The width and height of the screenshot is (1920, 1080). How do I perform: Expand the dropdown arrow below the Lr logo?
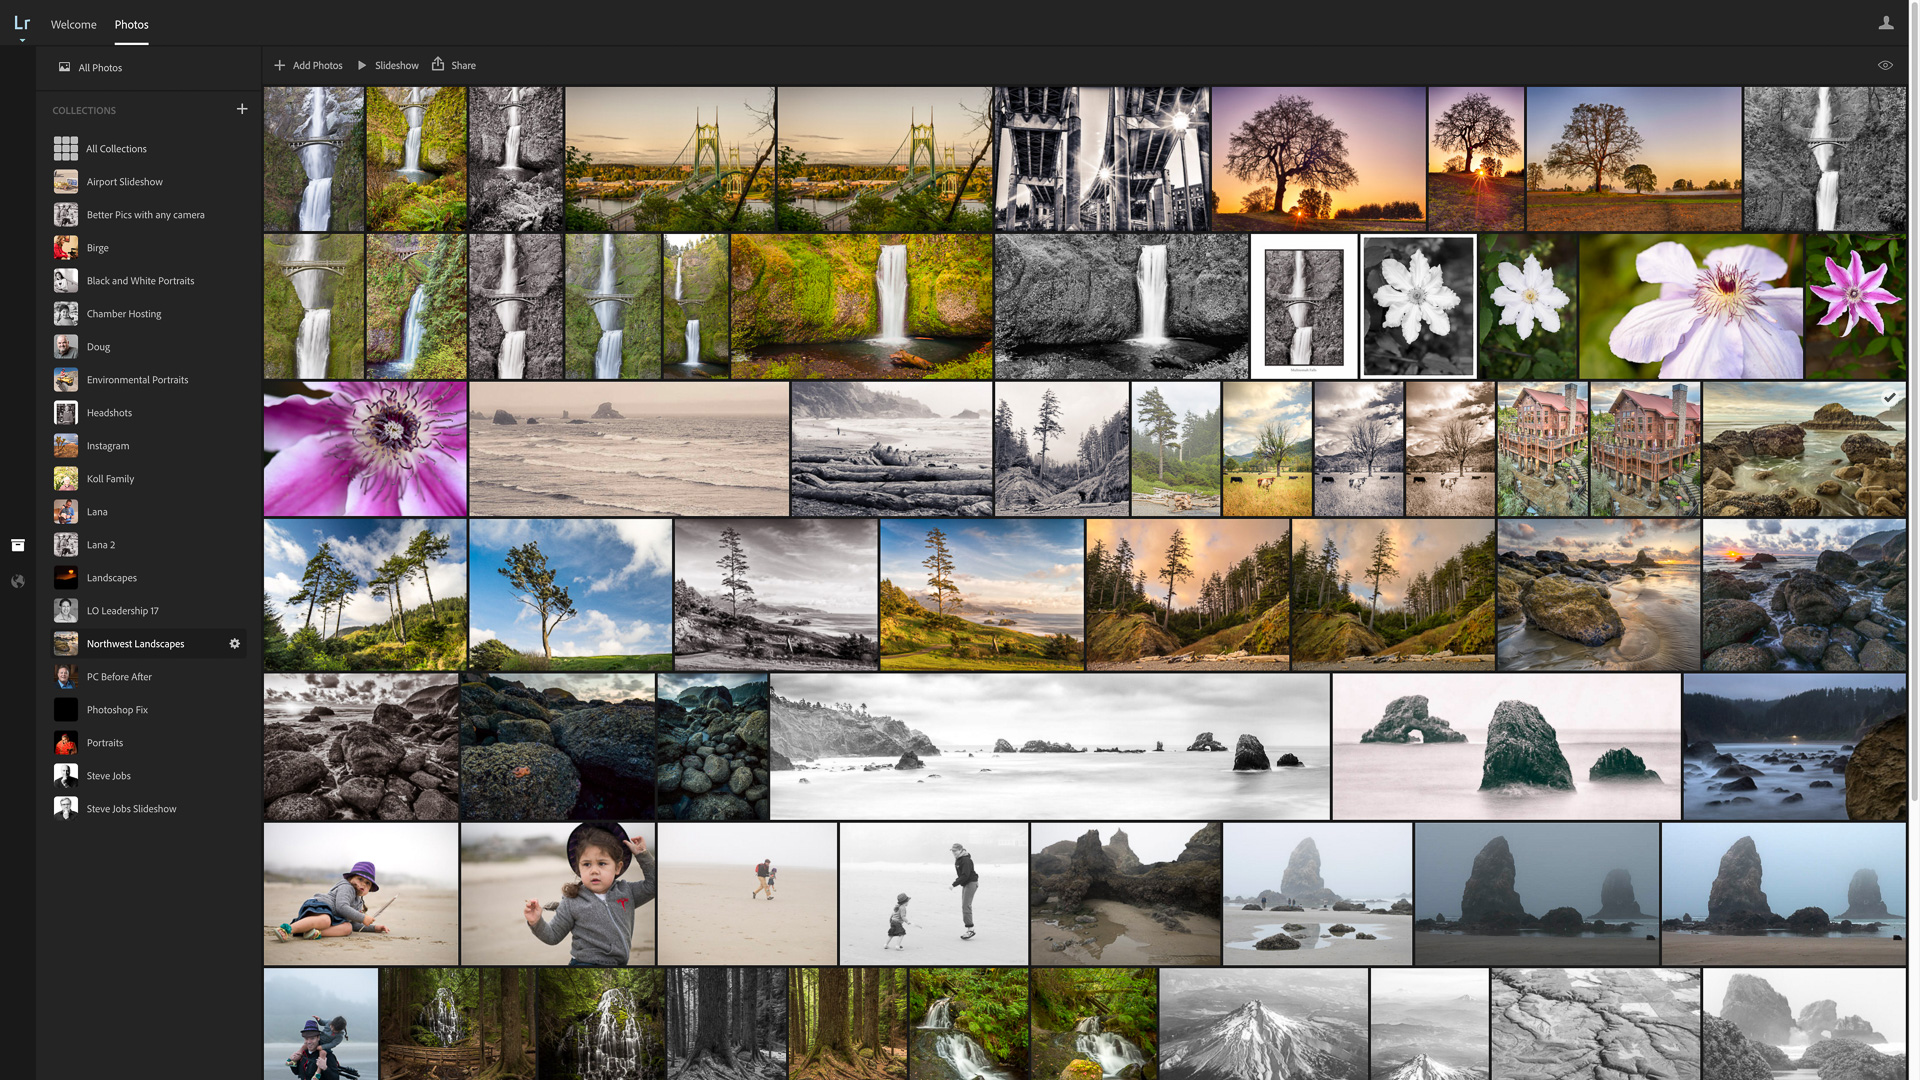(22, 40)
